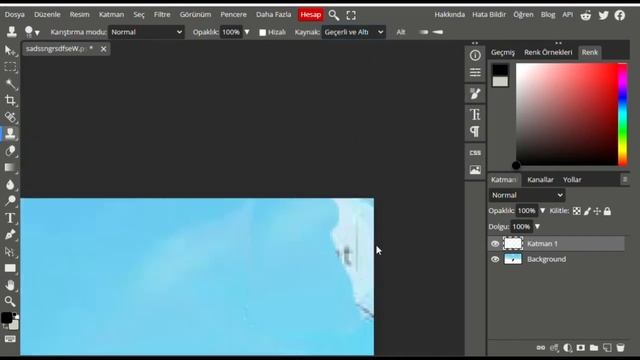
Task: Toggle lock transparent pixels icon
Action: (x=576, y=211)
